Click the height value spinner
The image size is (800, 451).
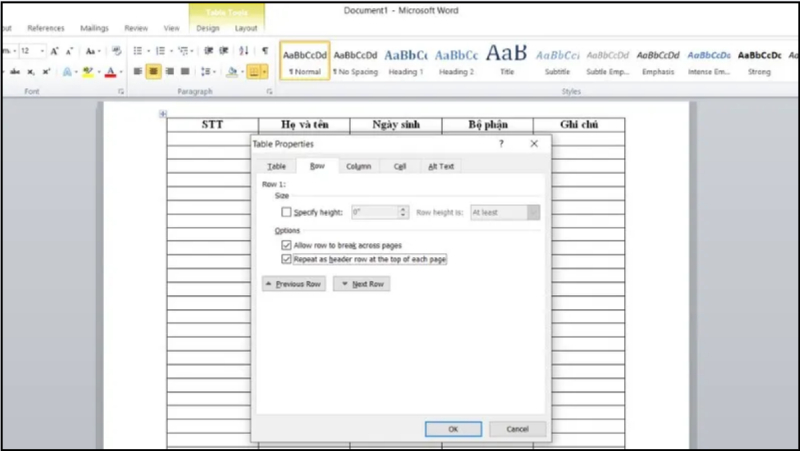pos(403,212)
